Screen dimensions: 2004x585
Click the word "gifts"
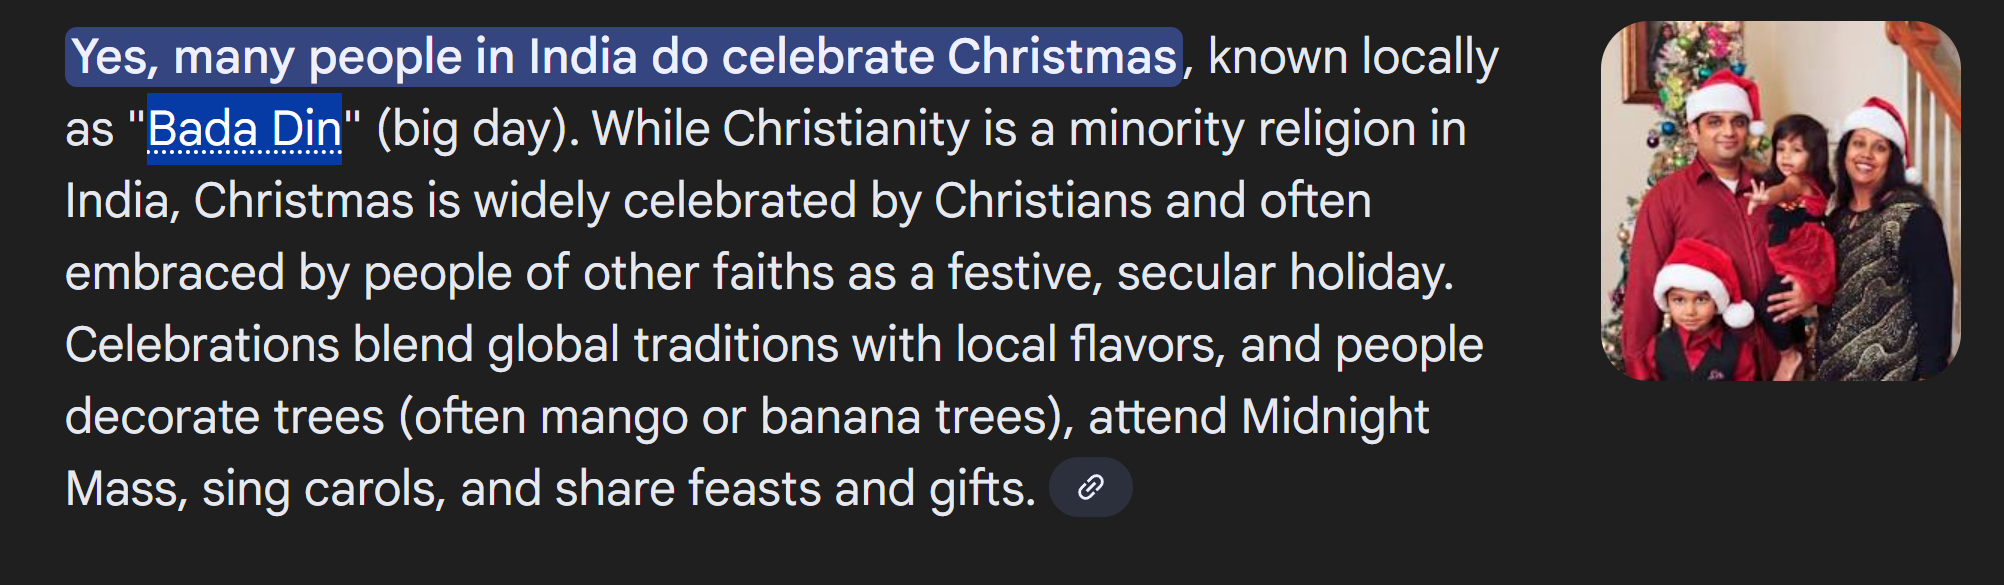(x=981, y=489)
